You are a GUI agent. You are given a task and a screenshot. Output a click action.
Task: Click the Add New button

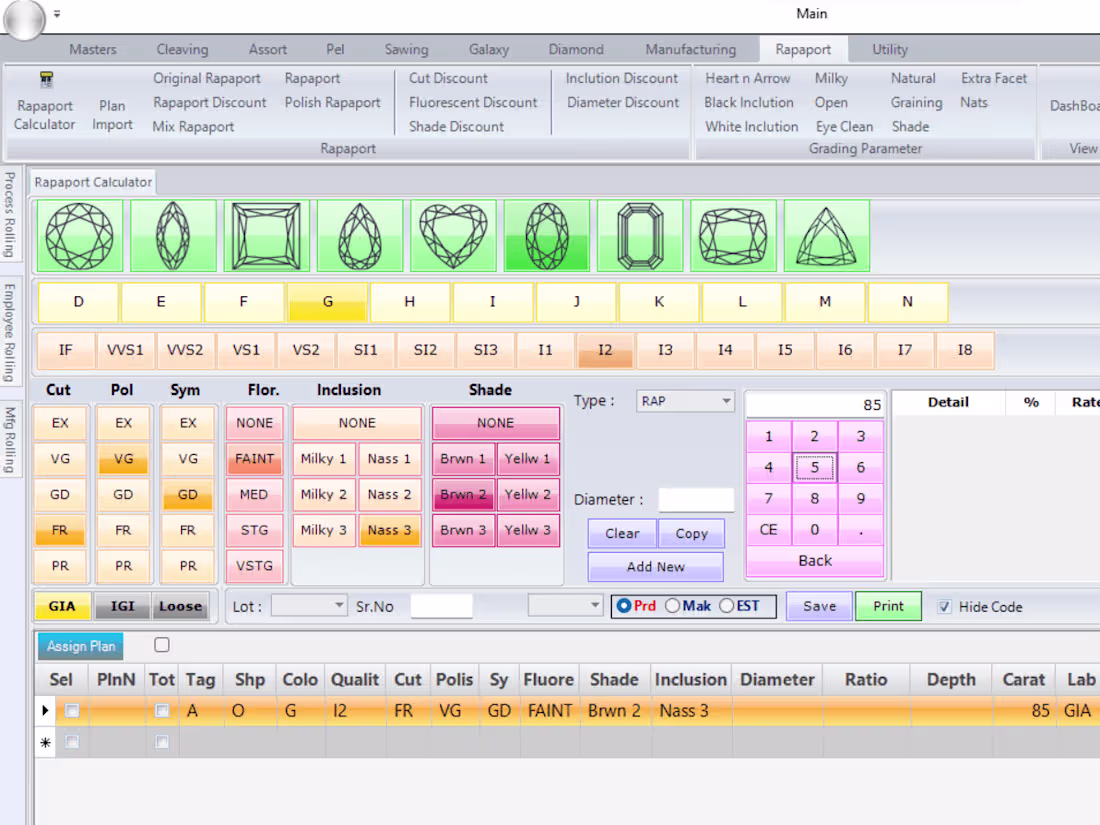point(655,567)
